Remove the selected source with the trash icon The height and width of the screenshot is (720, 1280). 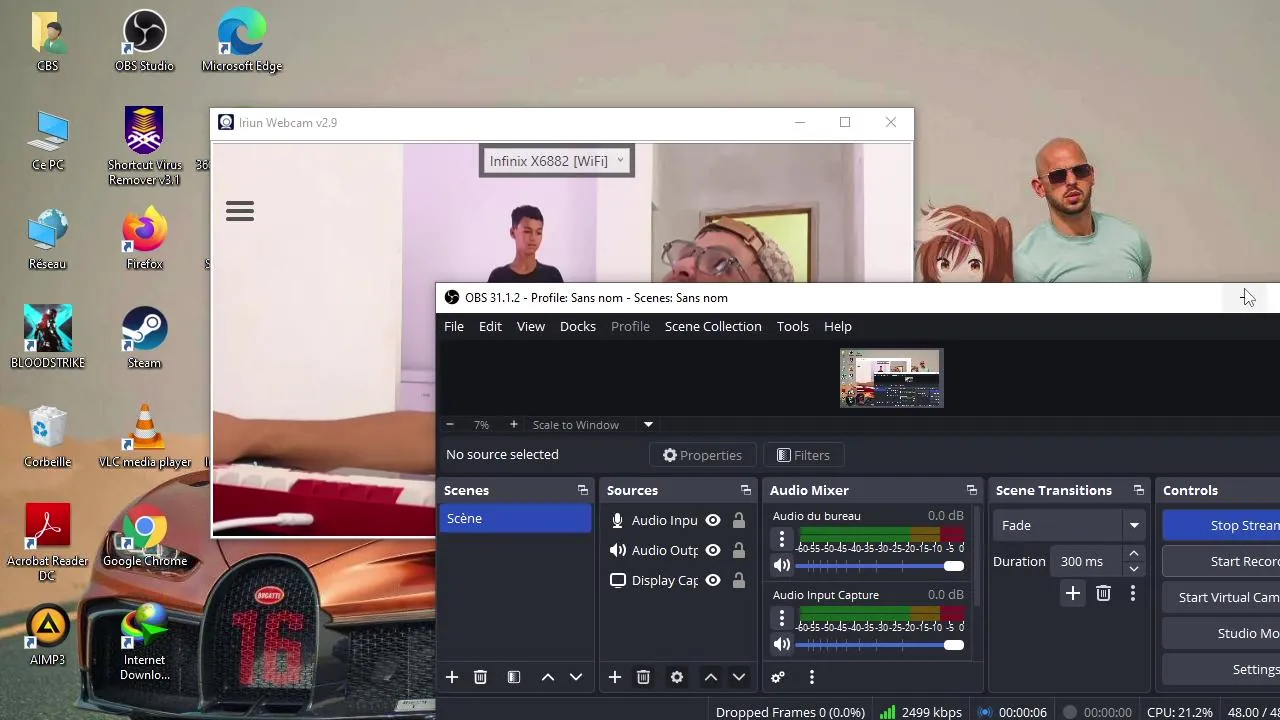(x=643, y=677)
